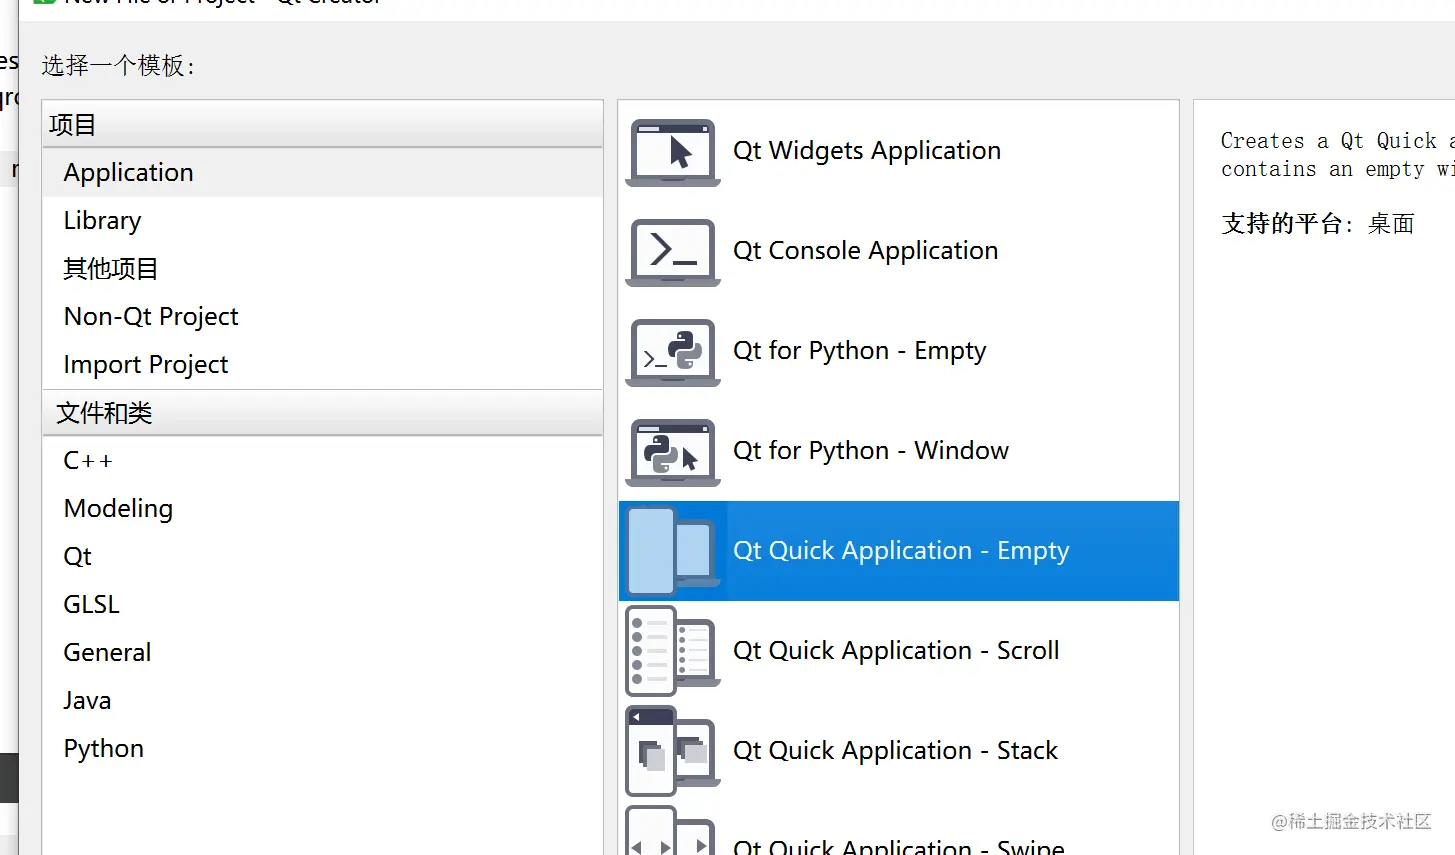Click the Qt for Python Empty icon

point(672,352)
